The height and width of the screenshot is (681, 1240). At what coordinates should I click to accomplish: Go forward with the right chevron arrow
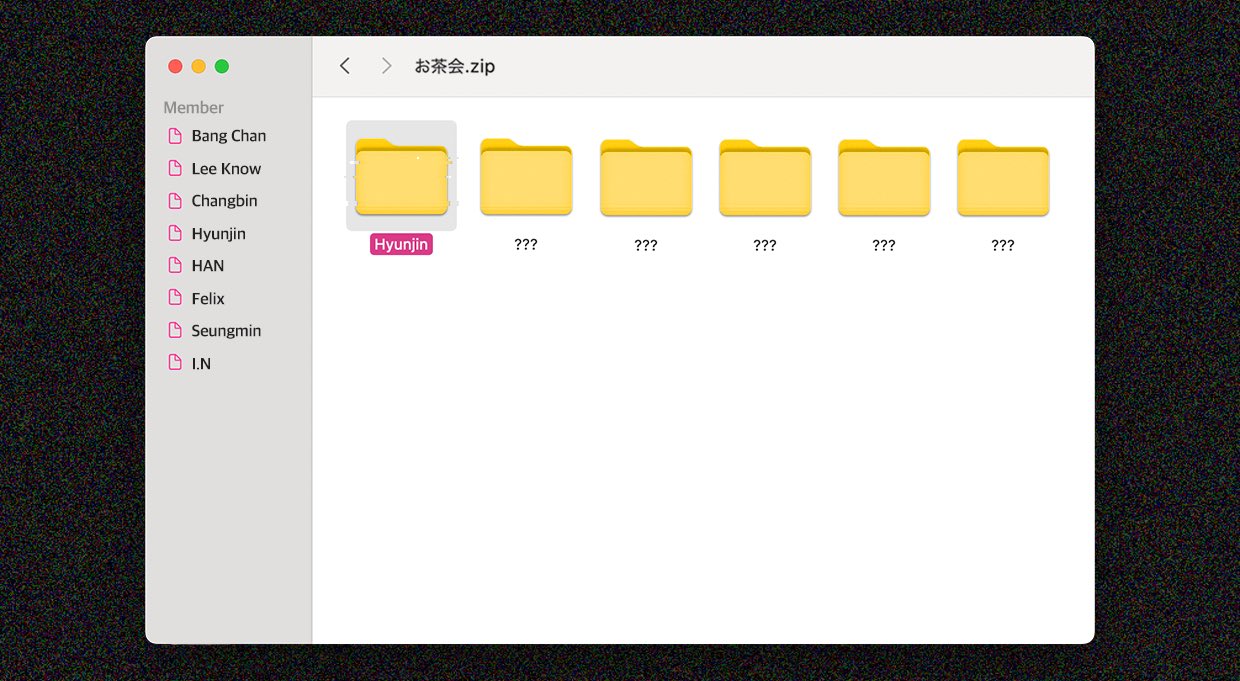pos(387,66)
